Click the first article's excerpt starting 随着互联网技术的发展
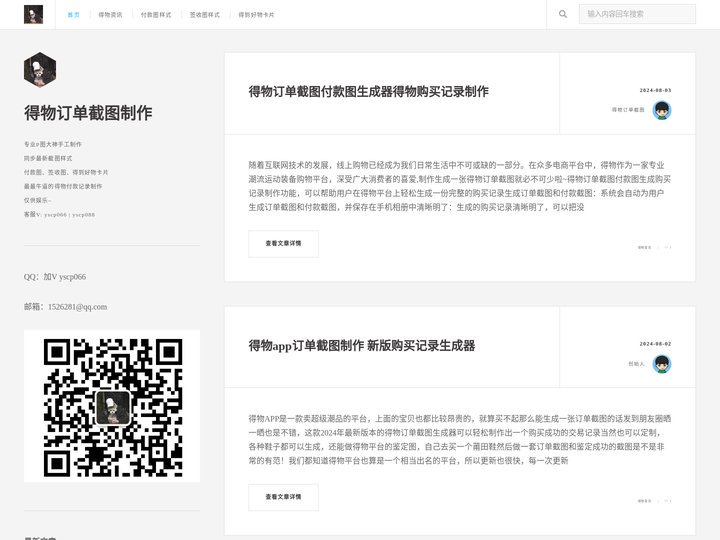 (460, 186)
